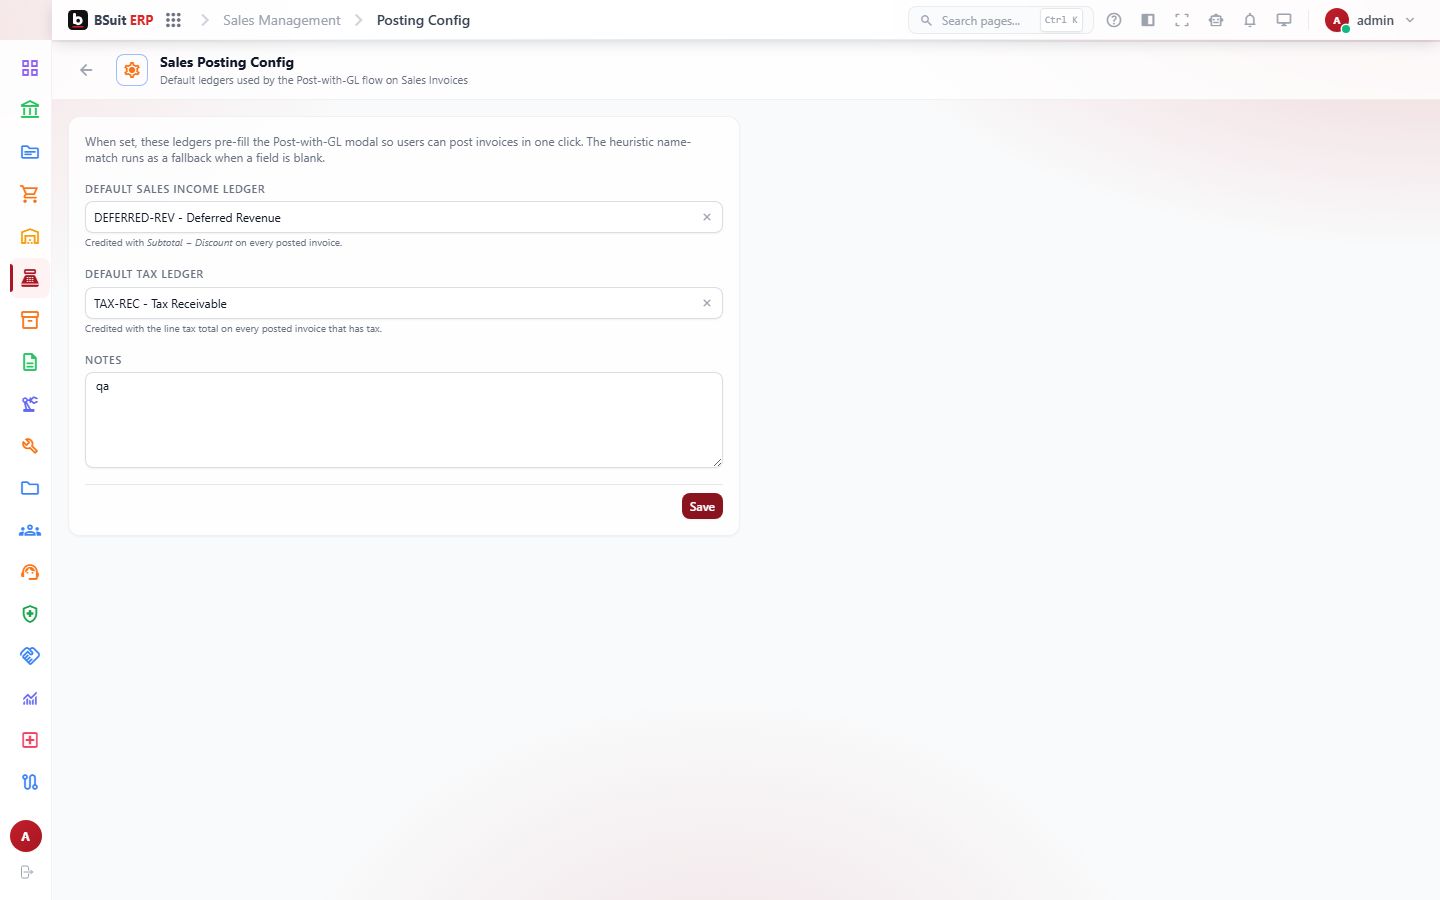1440x900 pixels.
Task: Click the admin avatar at sidebar bottom
Action: click(26, 836)
